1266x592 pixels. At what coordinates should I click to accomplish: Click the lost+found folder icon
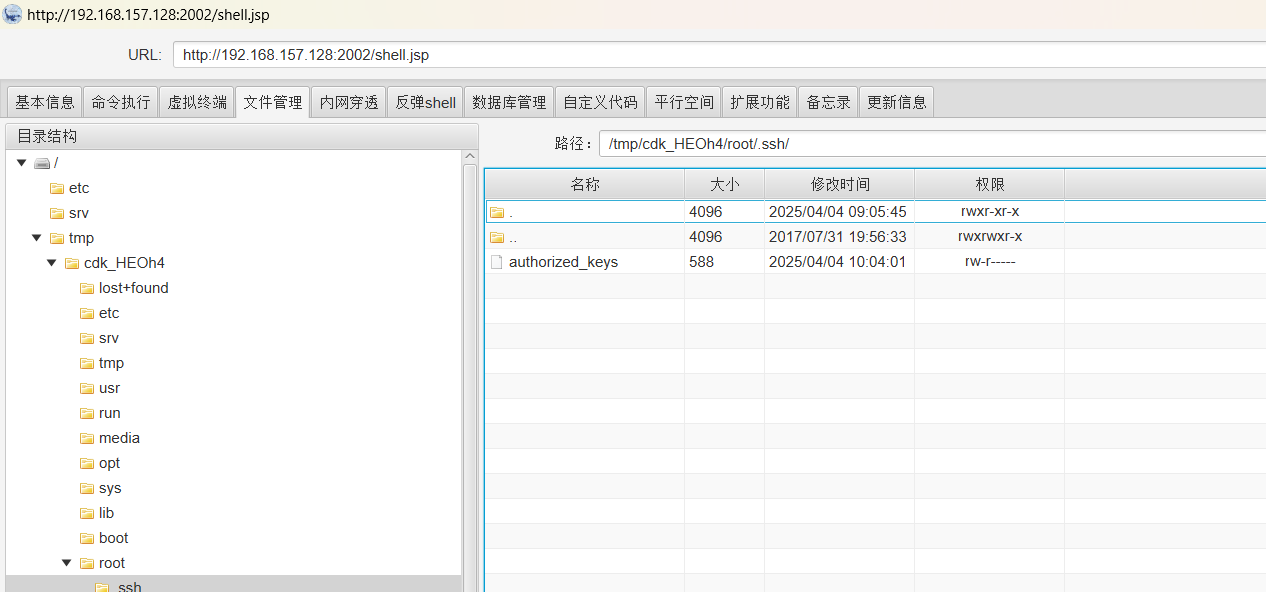87,288
